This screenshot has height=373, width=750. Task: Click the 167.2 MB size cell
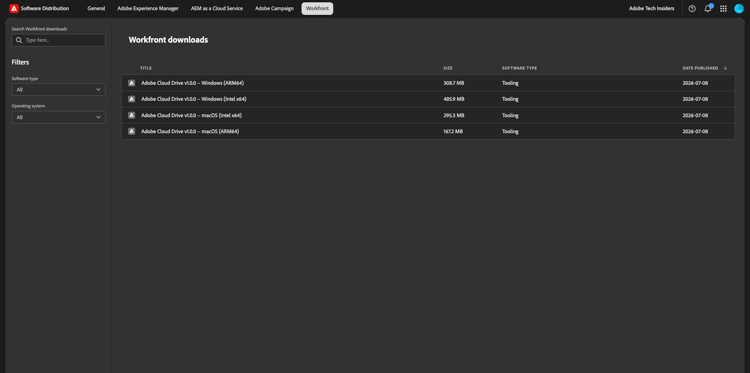453,131
